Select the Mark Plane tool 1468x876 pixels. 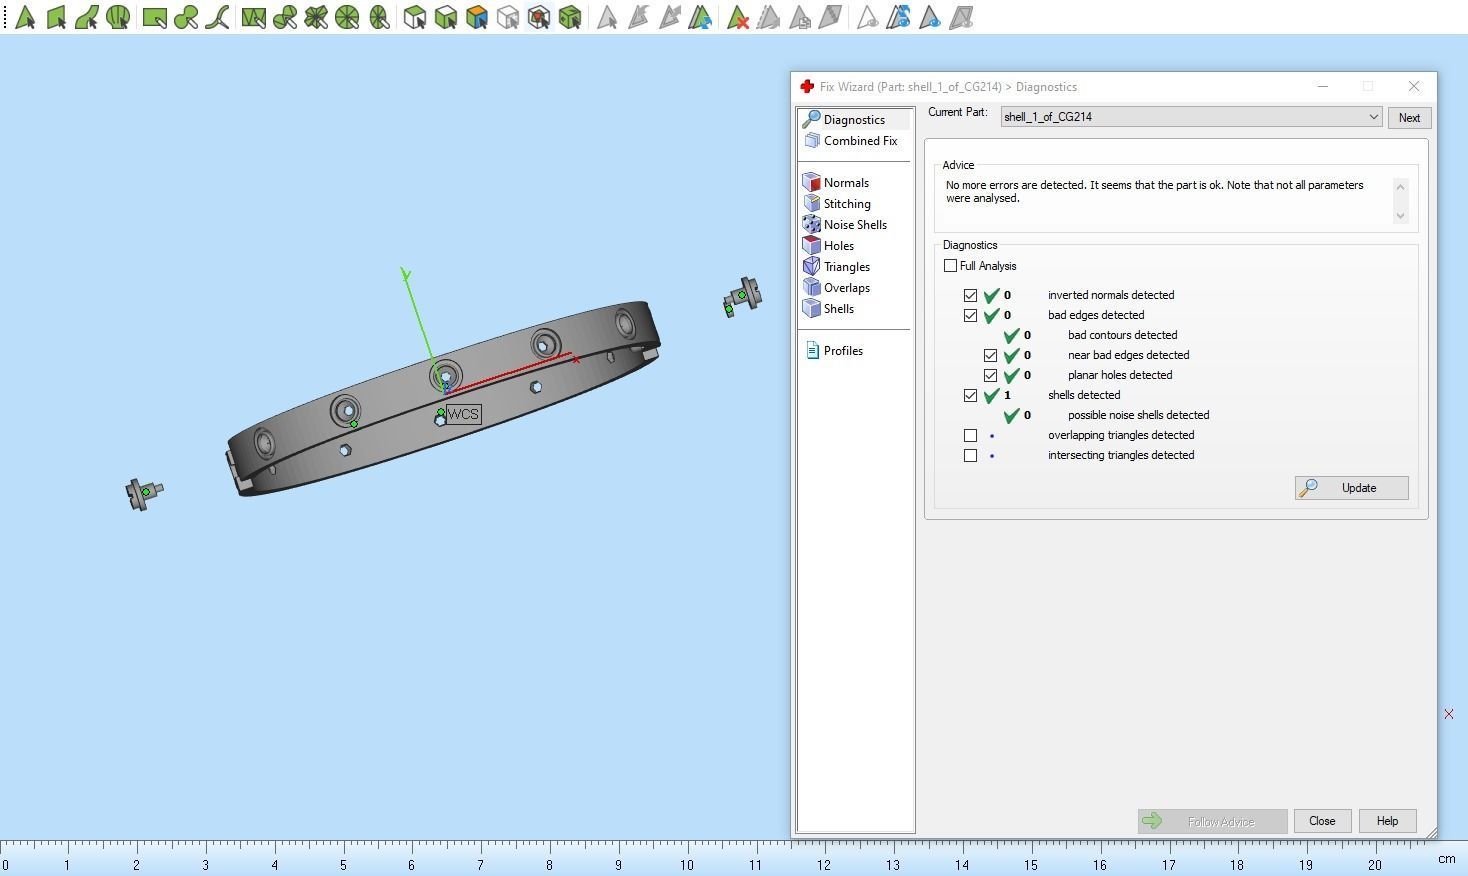point(56,17)
